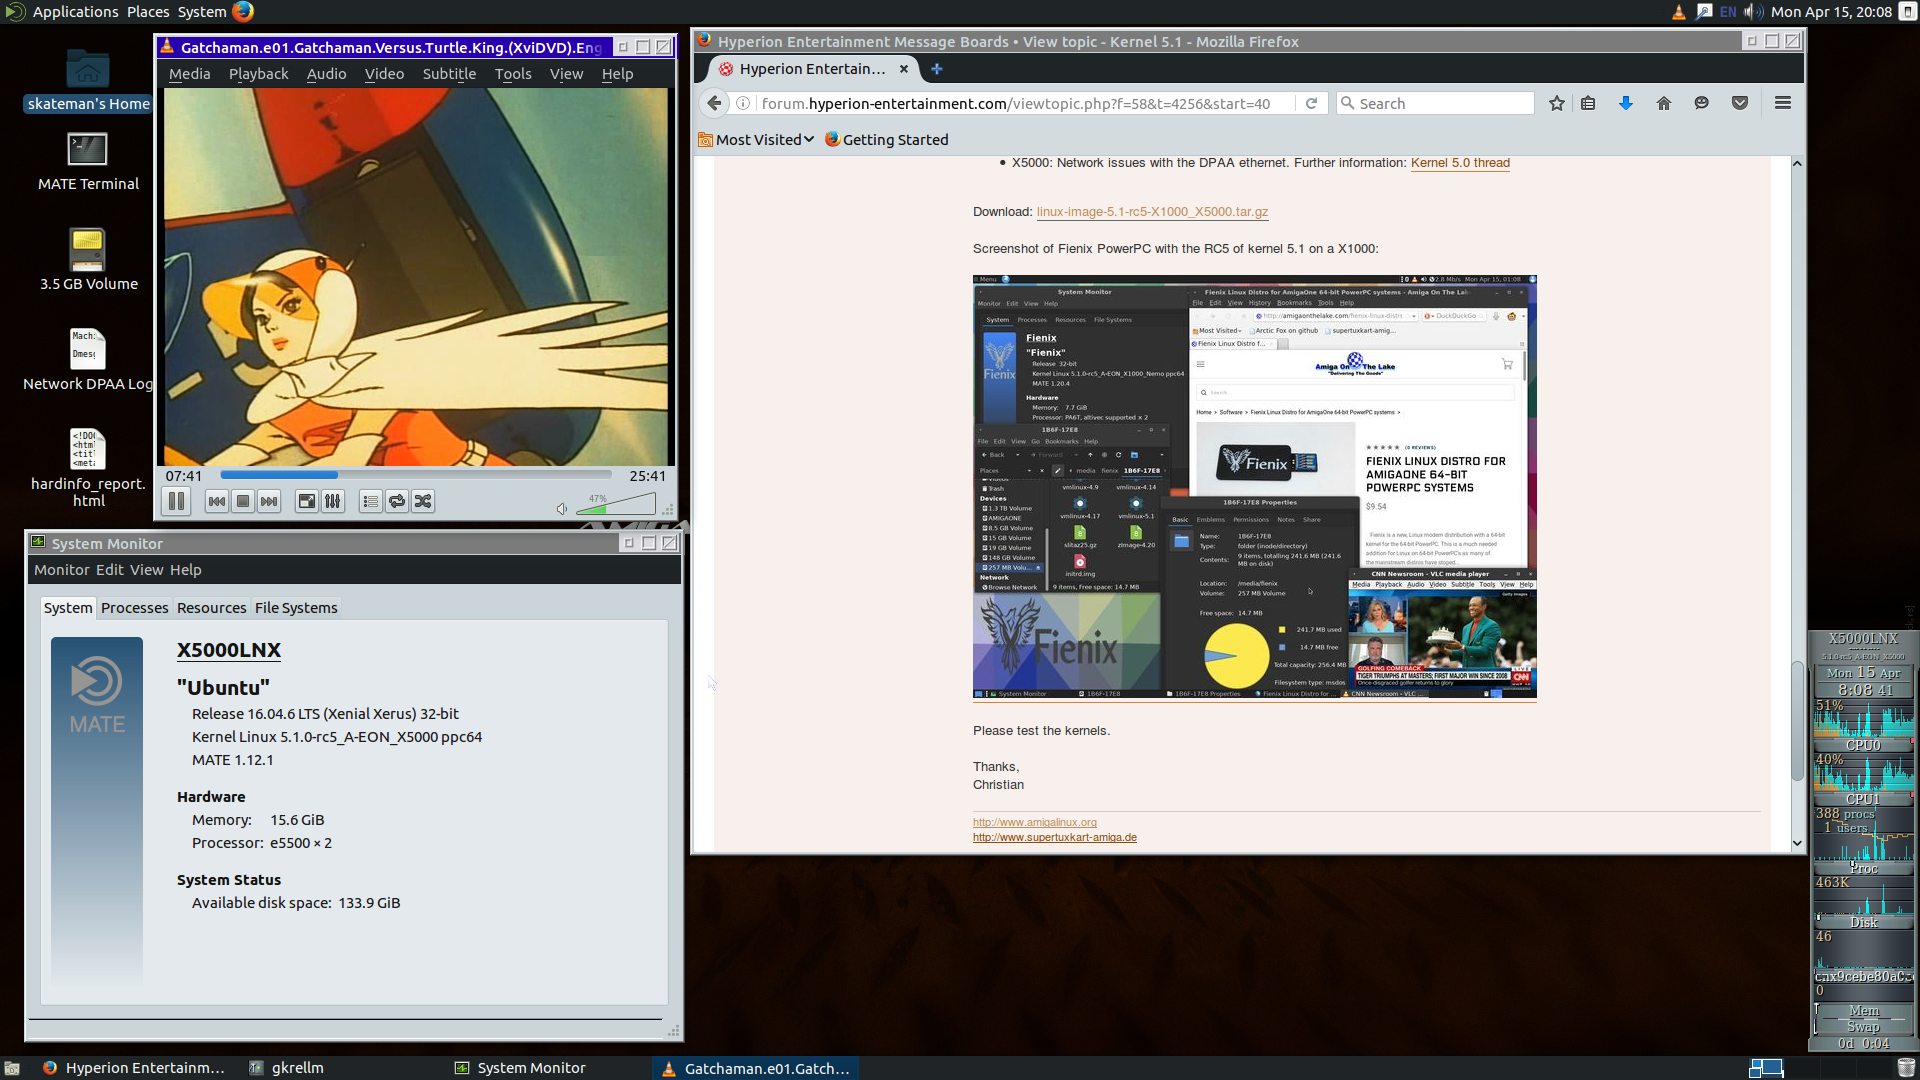Open panel volume control icon
1920x1080 pixels.
tap(1753, 12)
